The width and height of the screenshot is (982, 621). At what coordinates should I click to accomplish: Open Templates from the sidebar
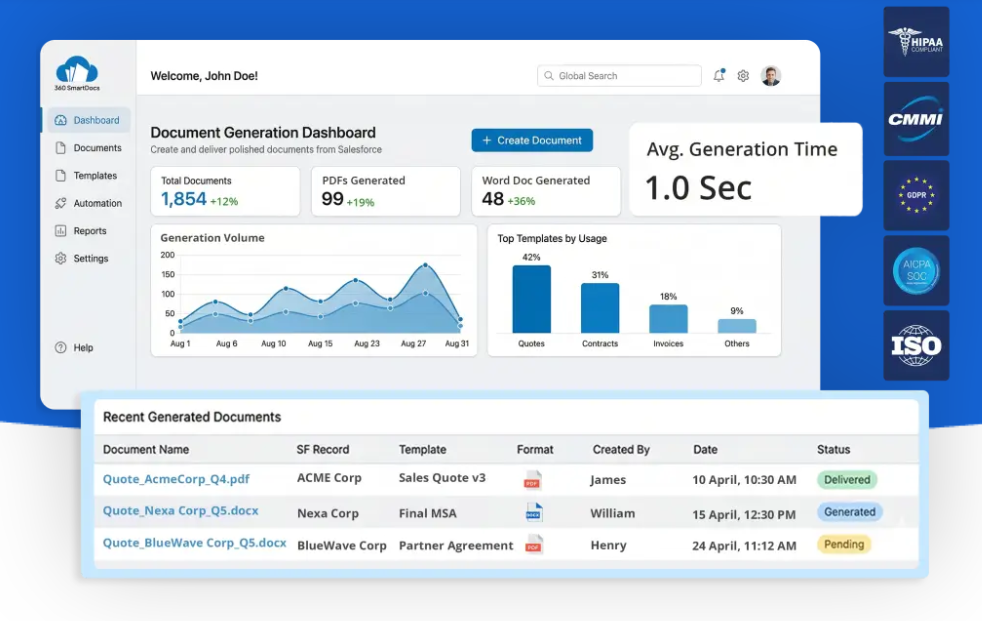pyautogui.click(x=86, y=175)
